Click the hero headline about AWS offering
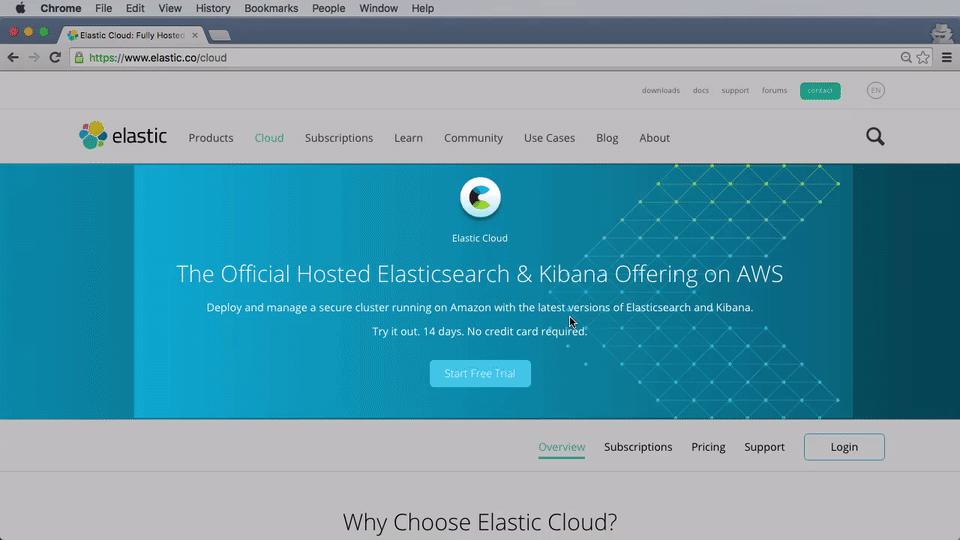 480,274
